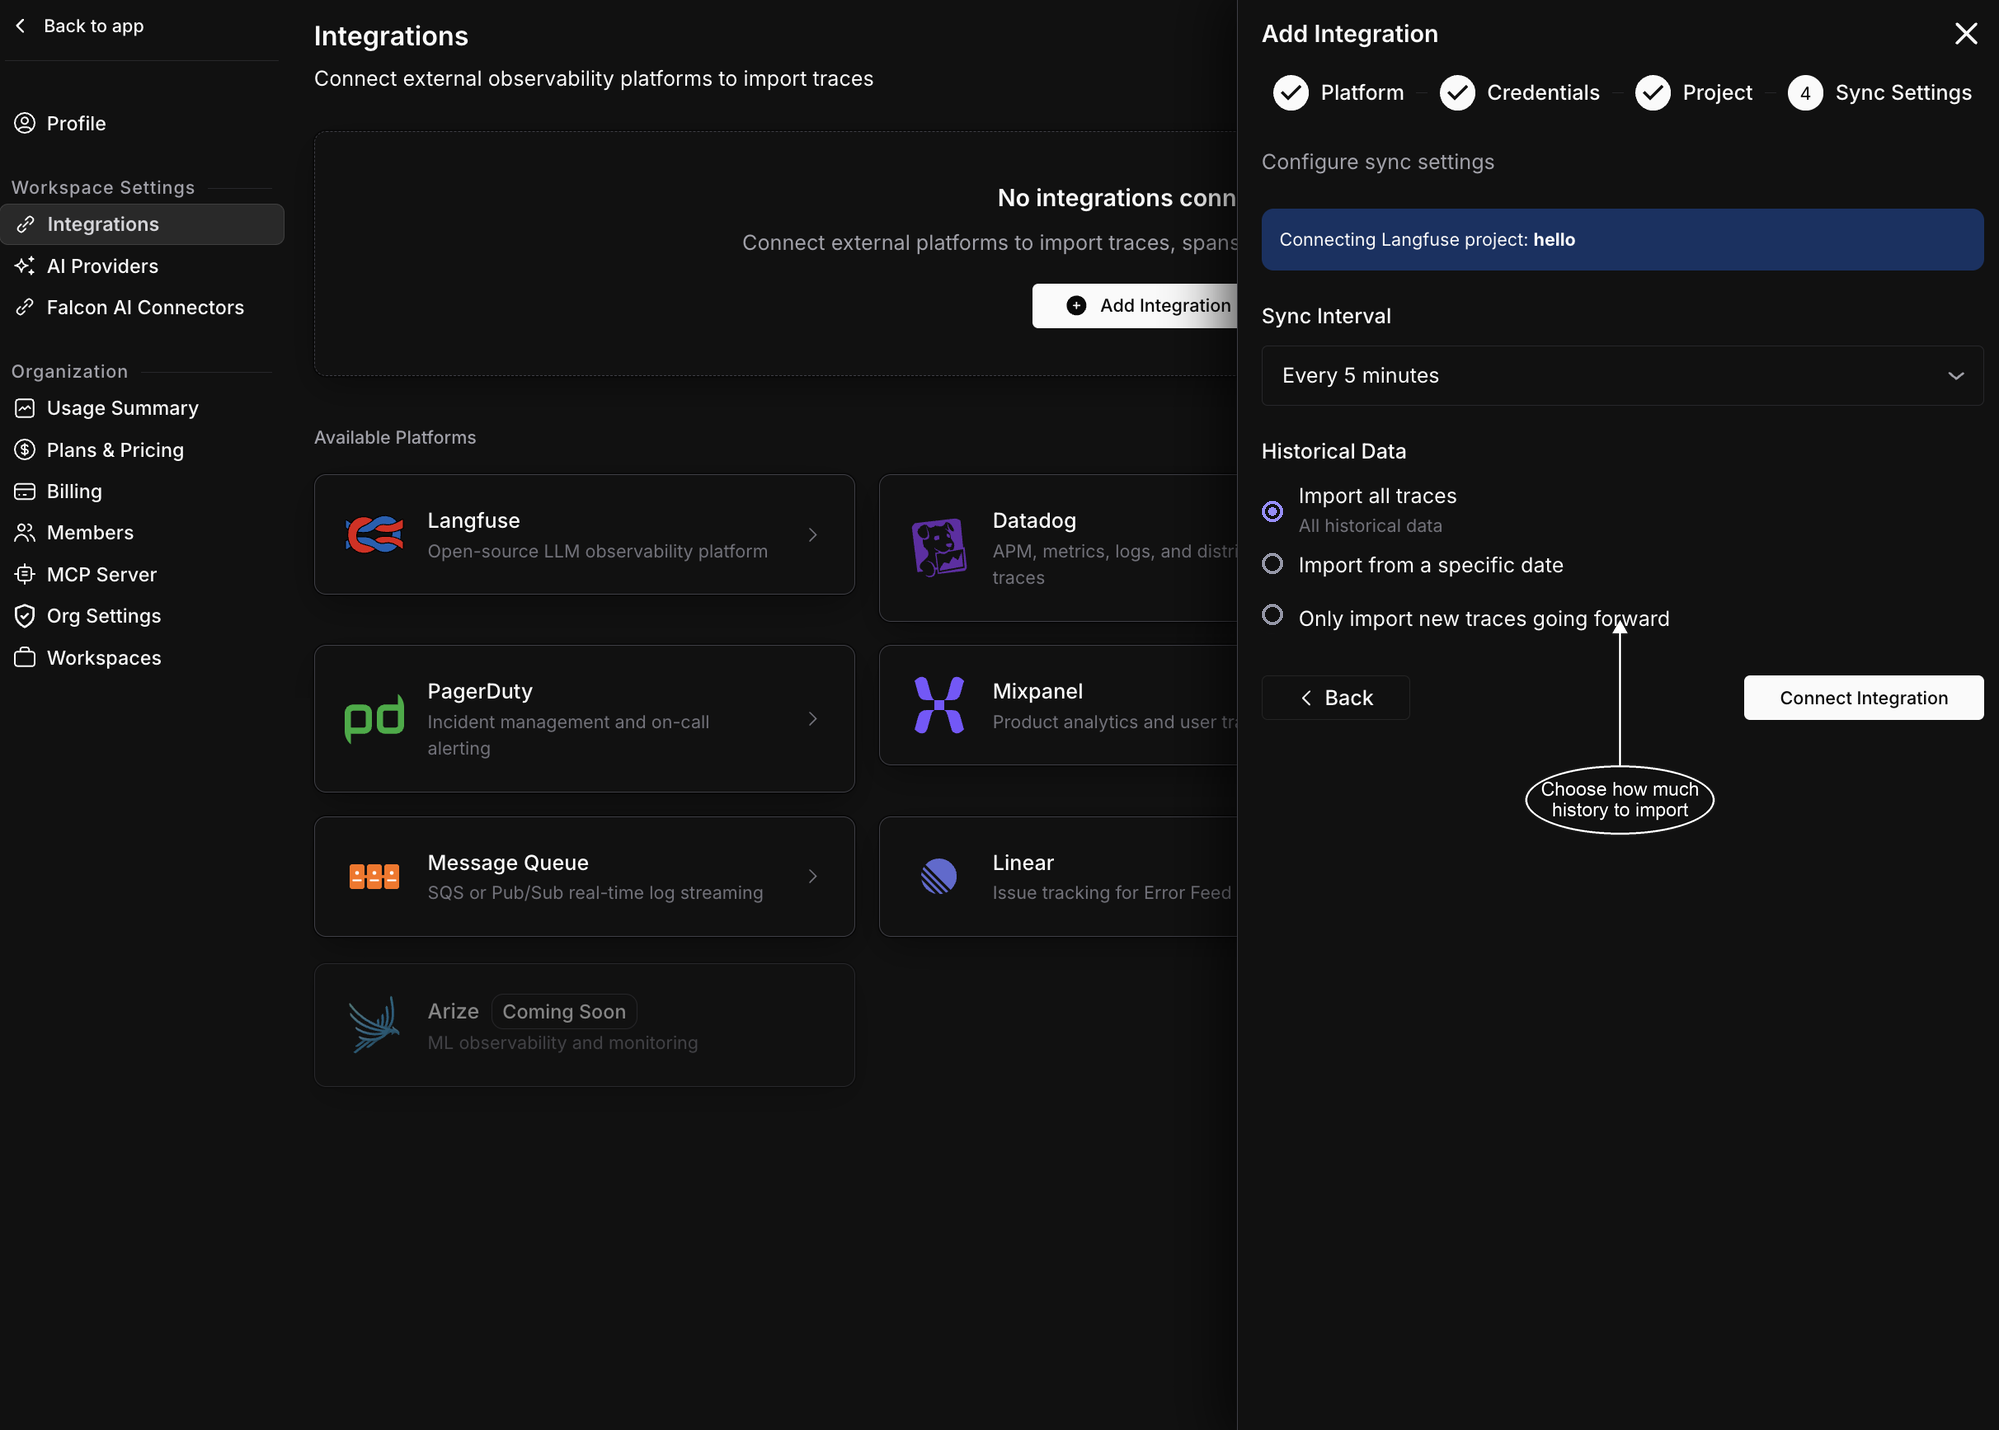
Task: Click the Arize logo icon
Action: (374, 1025)
